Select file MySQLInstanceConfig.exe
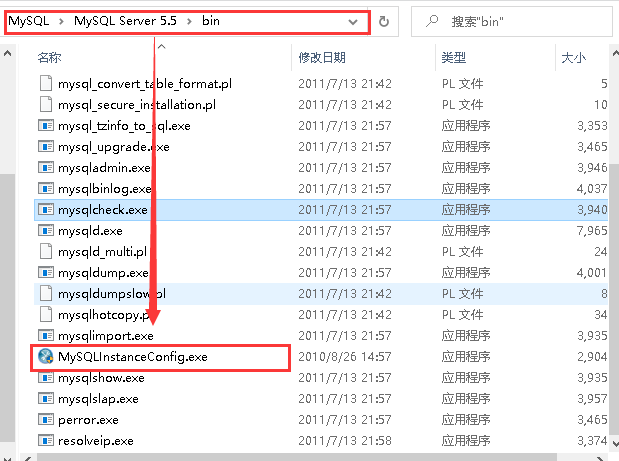Image resolution: width=619 pixels, height=461 pixels. pos(133,357)
